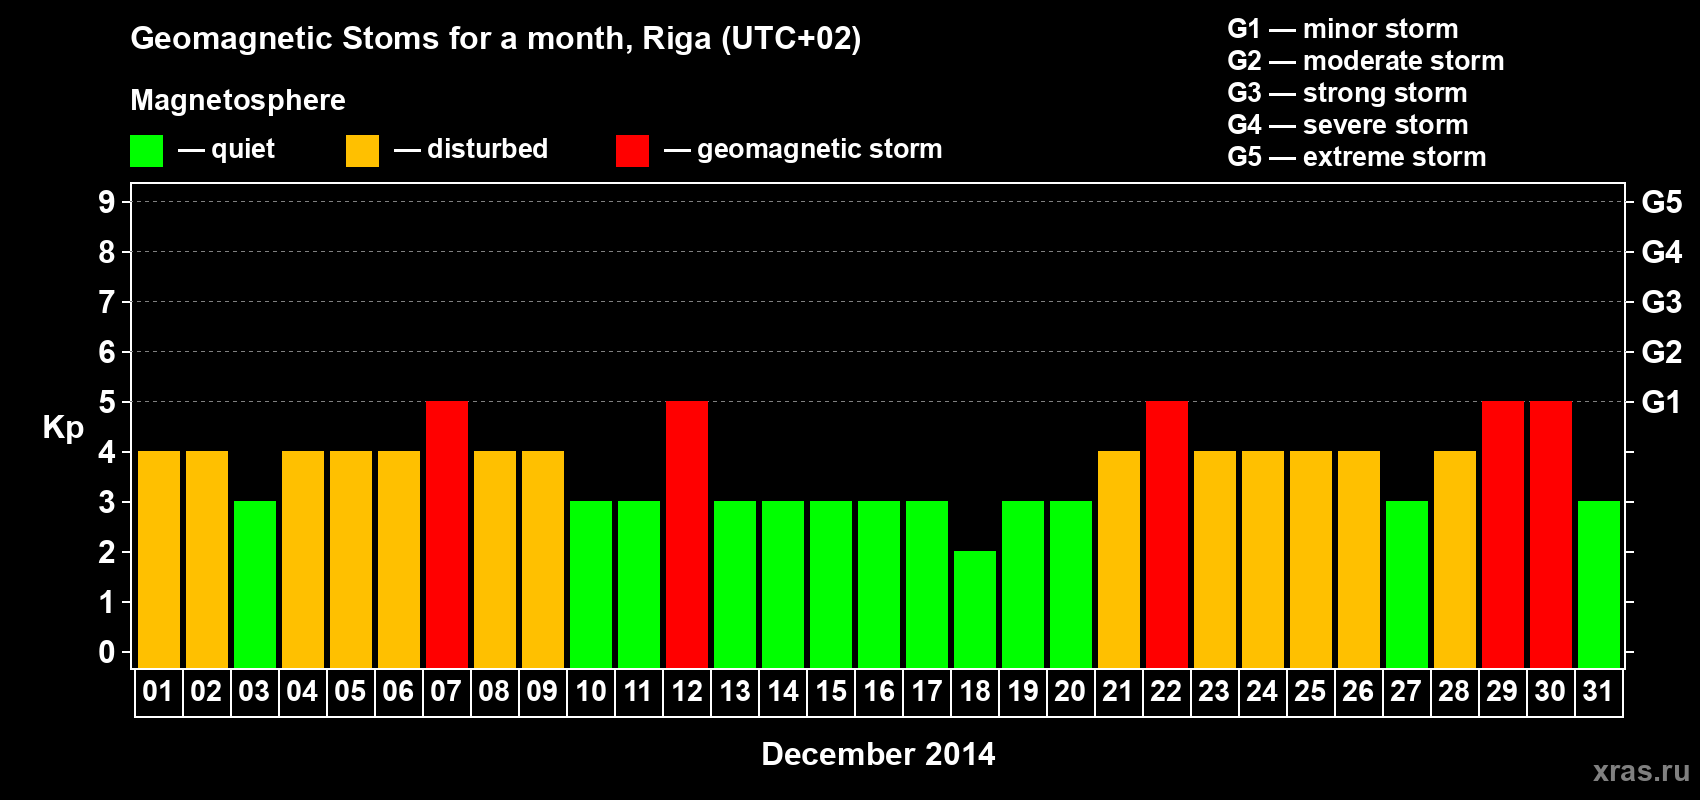Click the Kp axis value 5
This screenshot has width=1700, height=800.
[x=107, y=402]
